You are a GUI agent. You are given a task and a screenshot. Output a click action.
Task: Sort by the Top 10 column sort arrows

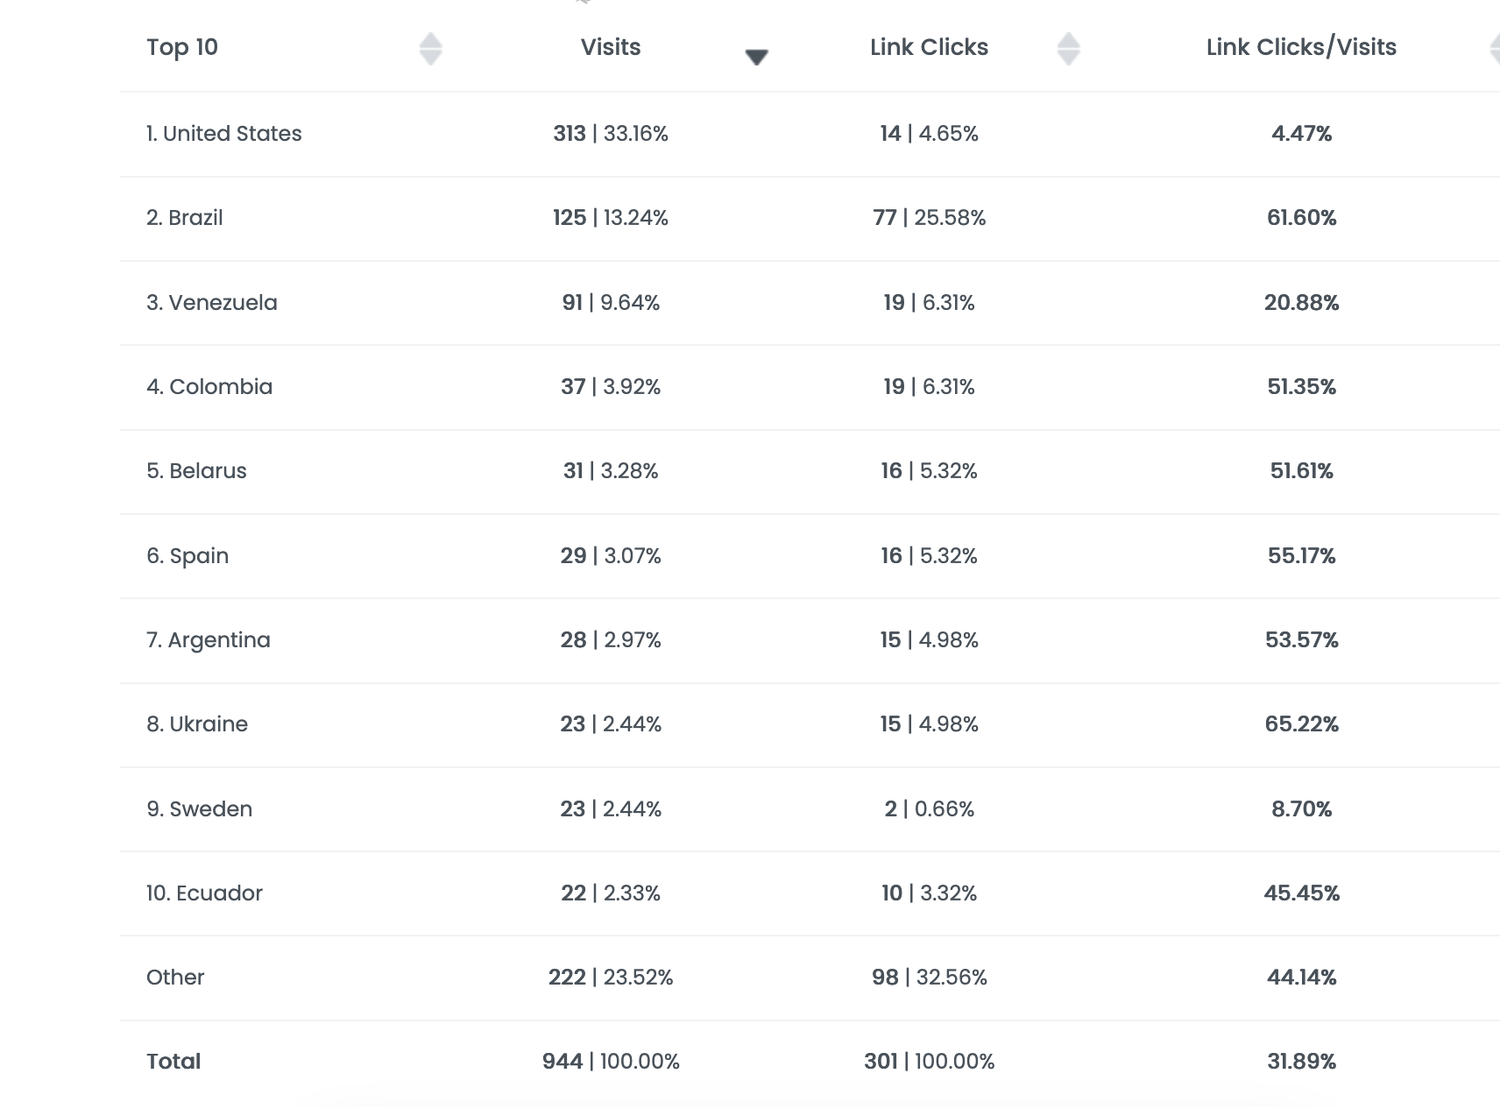pos(431,48)
